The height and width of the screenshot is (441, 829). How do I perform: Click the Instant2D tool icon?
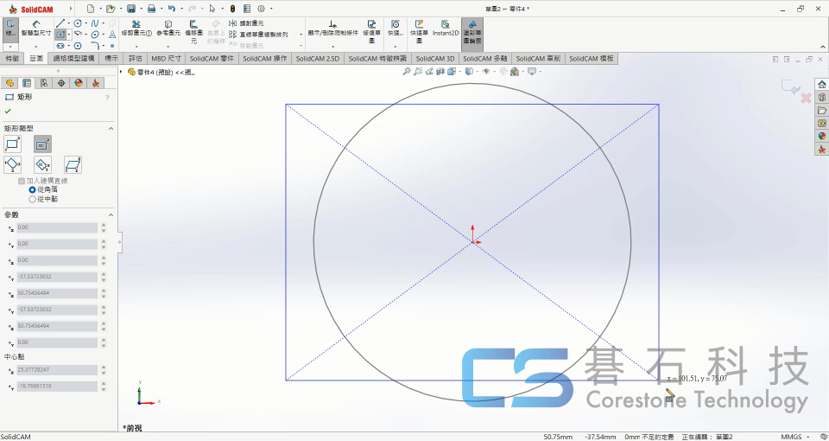(445, 28)
